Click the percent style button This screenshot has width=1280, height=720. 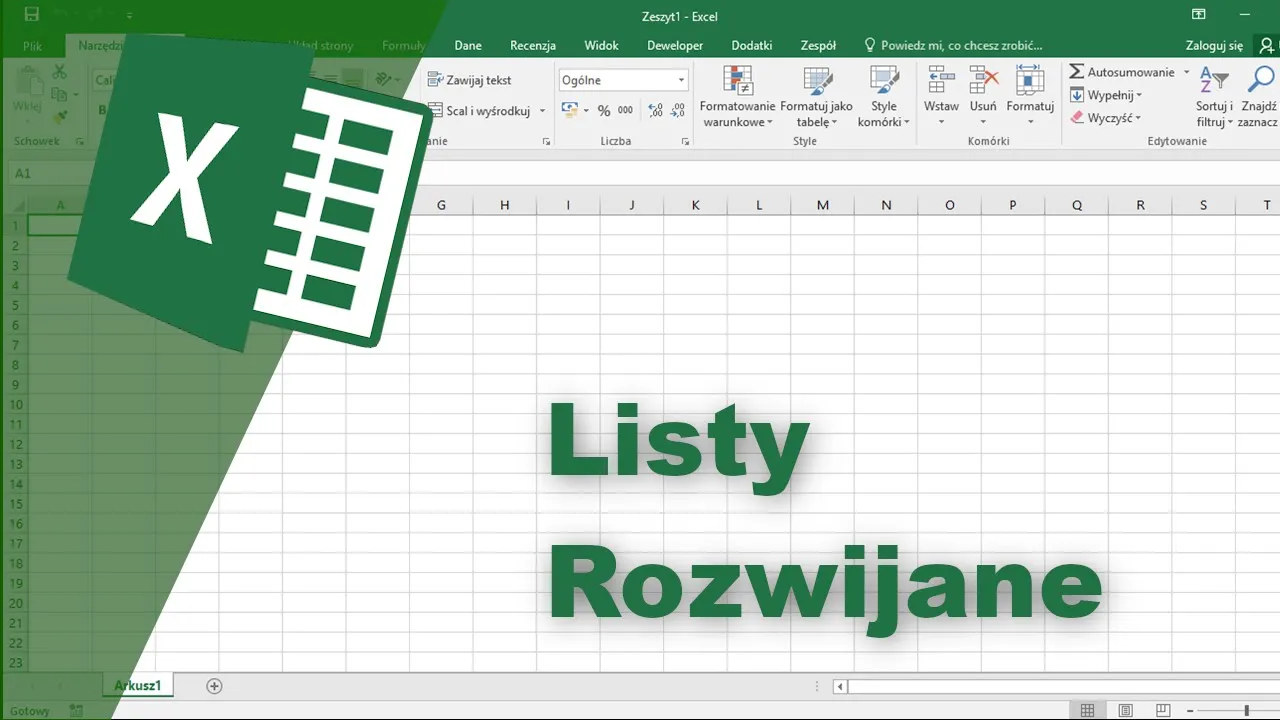click(604, 111)
